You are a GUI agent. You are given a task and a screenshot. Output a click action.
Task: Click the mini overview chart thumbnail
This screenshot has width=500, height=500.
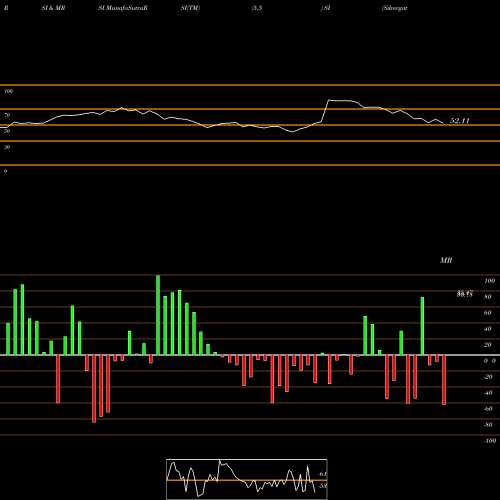click(x=247, y=479)
